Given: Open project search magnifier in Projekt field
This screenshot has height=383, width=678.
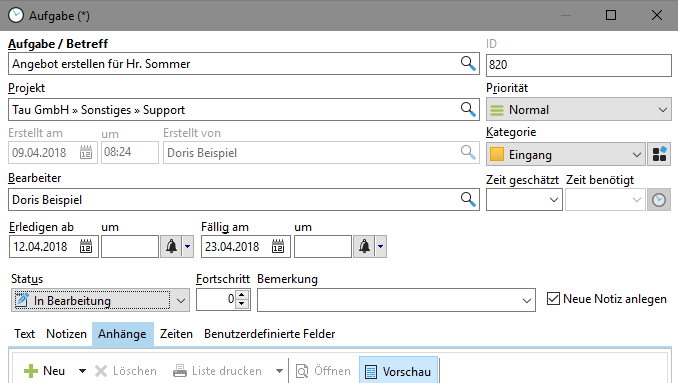Looking at the screenshot, I should [x=468, y=109].
